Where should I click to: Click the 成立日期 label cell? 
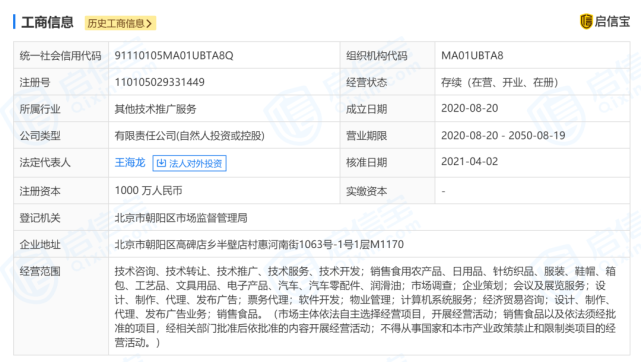click(387, 109)
